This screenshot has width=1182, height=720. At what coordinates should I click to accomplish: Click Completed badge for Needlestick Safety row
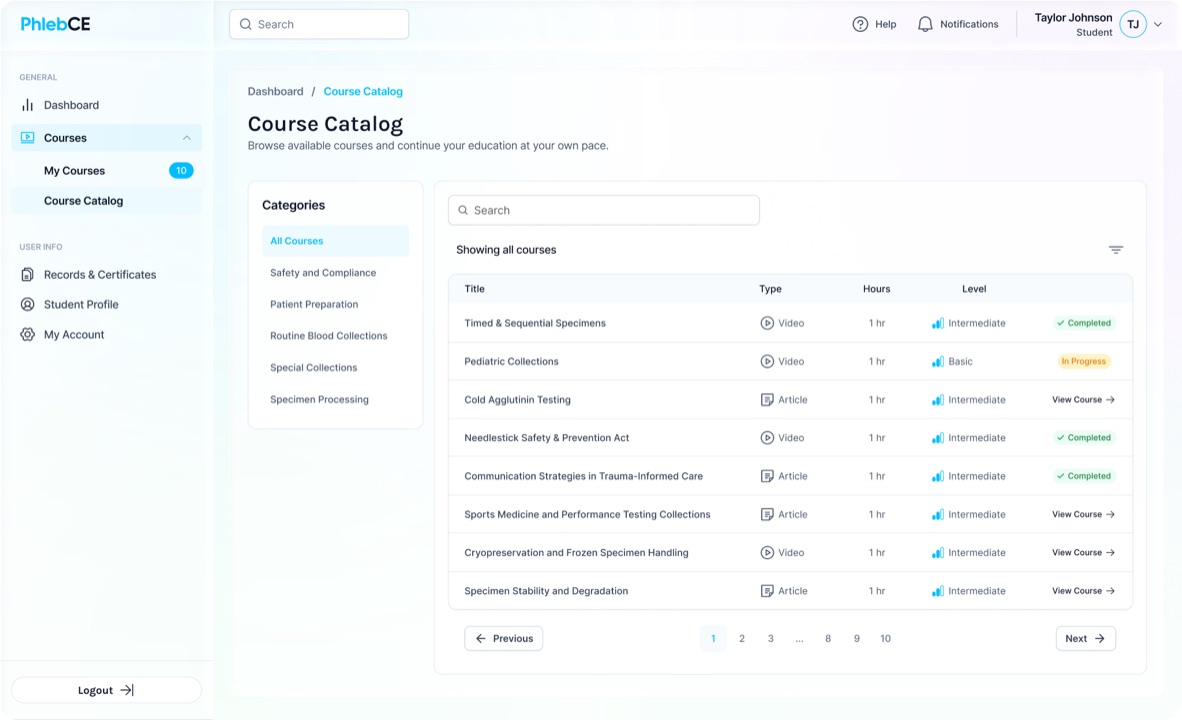click(x=1084, y=437)
